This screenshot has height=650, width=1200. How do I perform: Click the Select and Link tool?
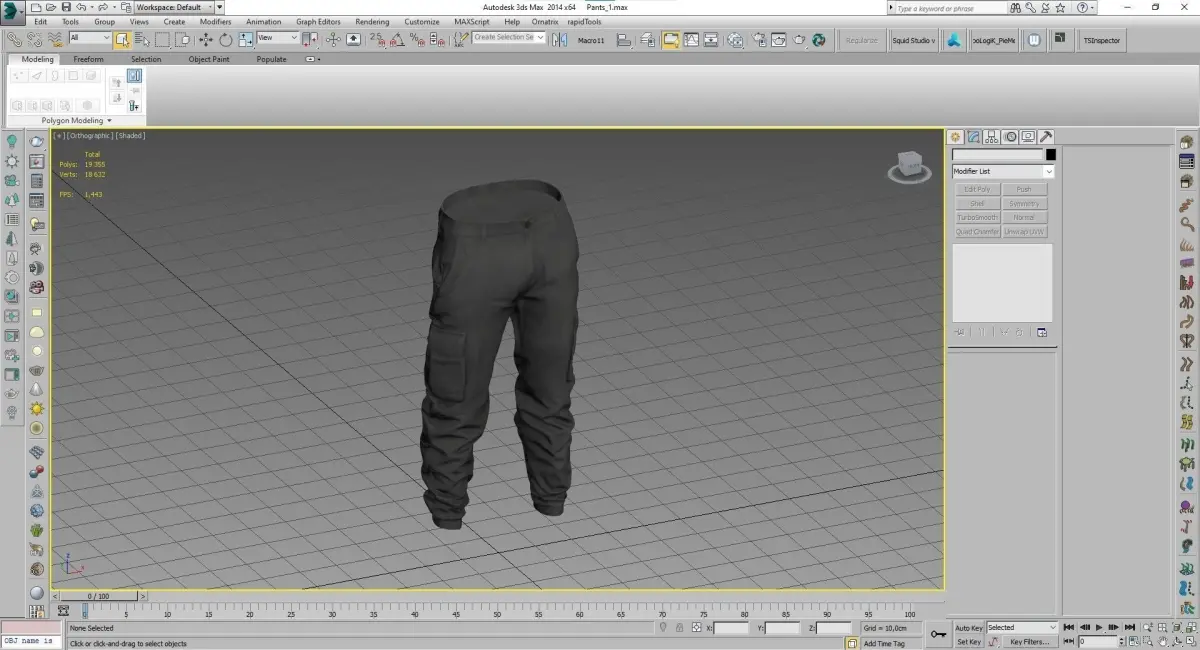click(16, 40)
